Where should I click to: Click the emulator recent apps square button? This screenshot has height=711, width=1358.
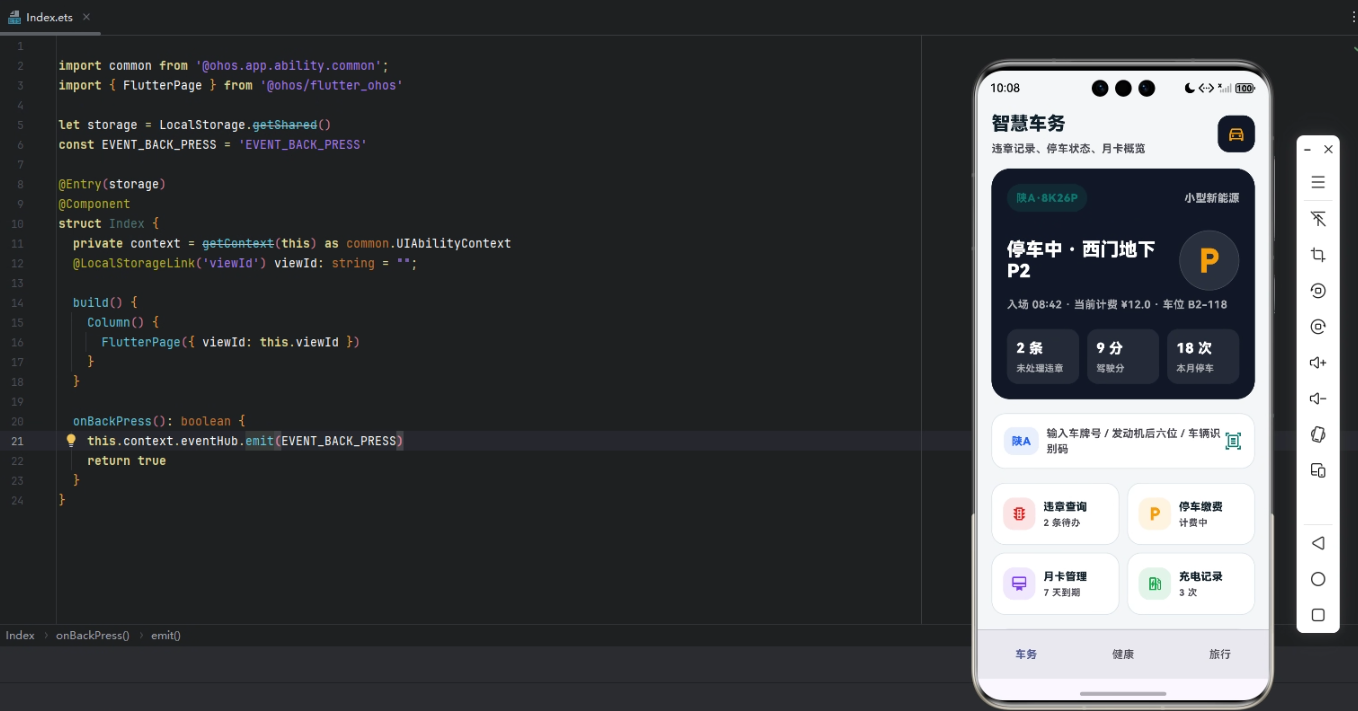tap(1318, 615)
